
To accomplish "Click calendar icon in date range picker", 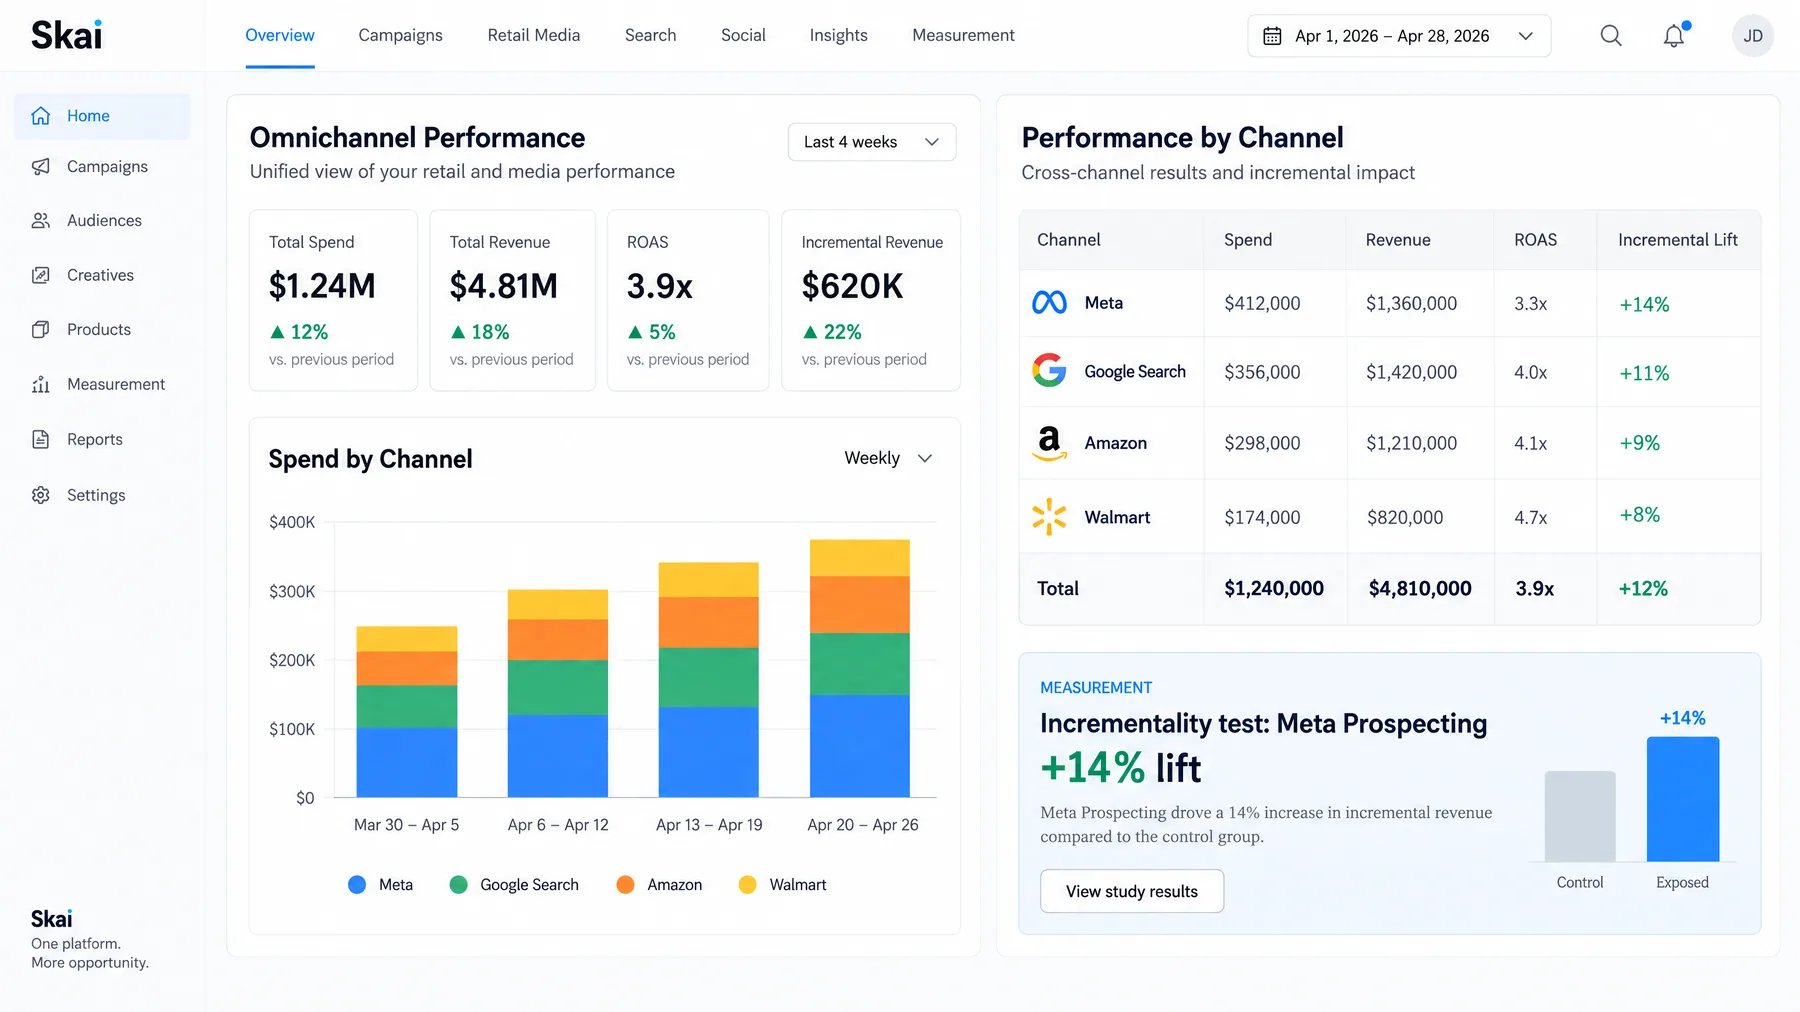I will click(x=1272, y=36).
